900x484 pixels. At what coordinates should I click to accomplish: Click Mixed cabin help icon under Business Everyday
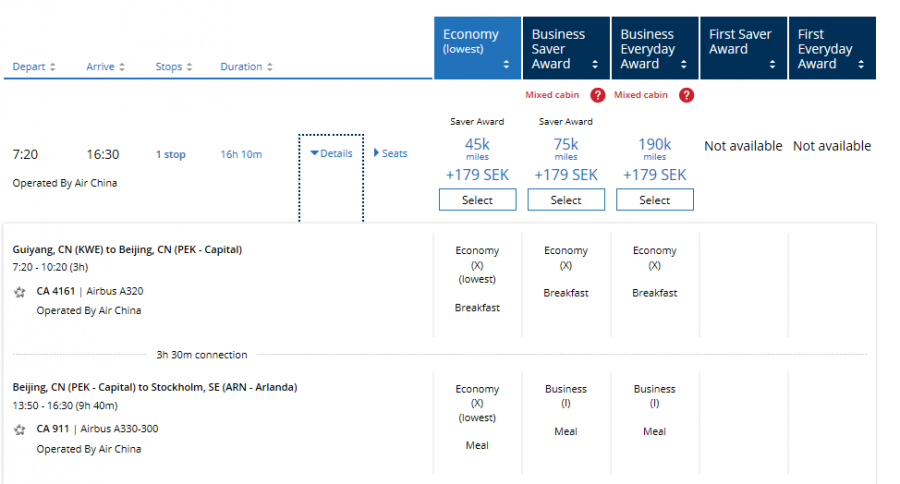coord(687,96)
